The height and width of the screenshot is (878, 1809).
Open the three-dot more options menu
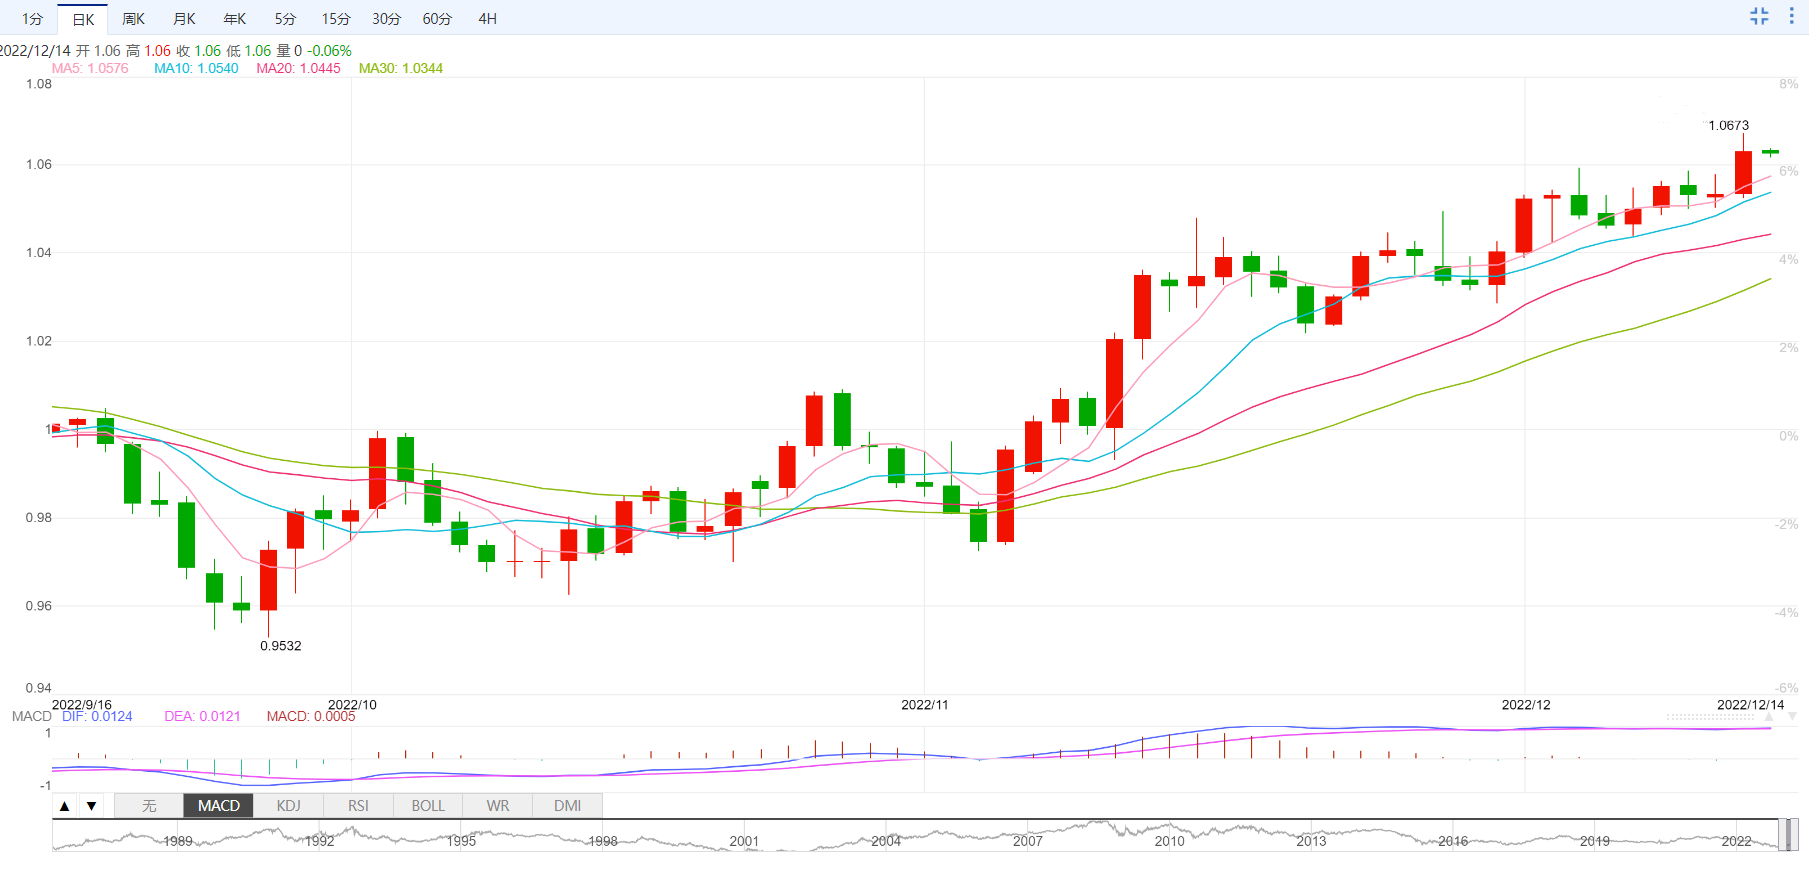pyautogui.click(x=1791, y=16)
